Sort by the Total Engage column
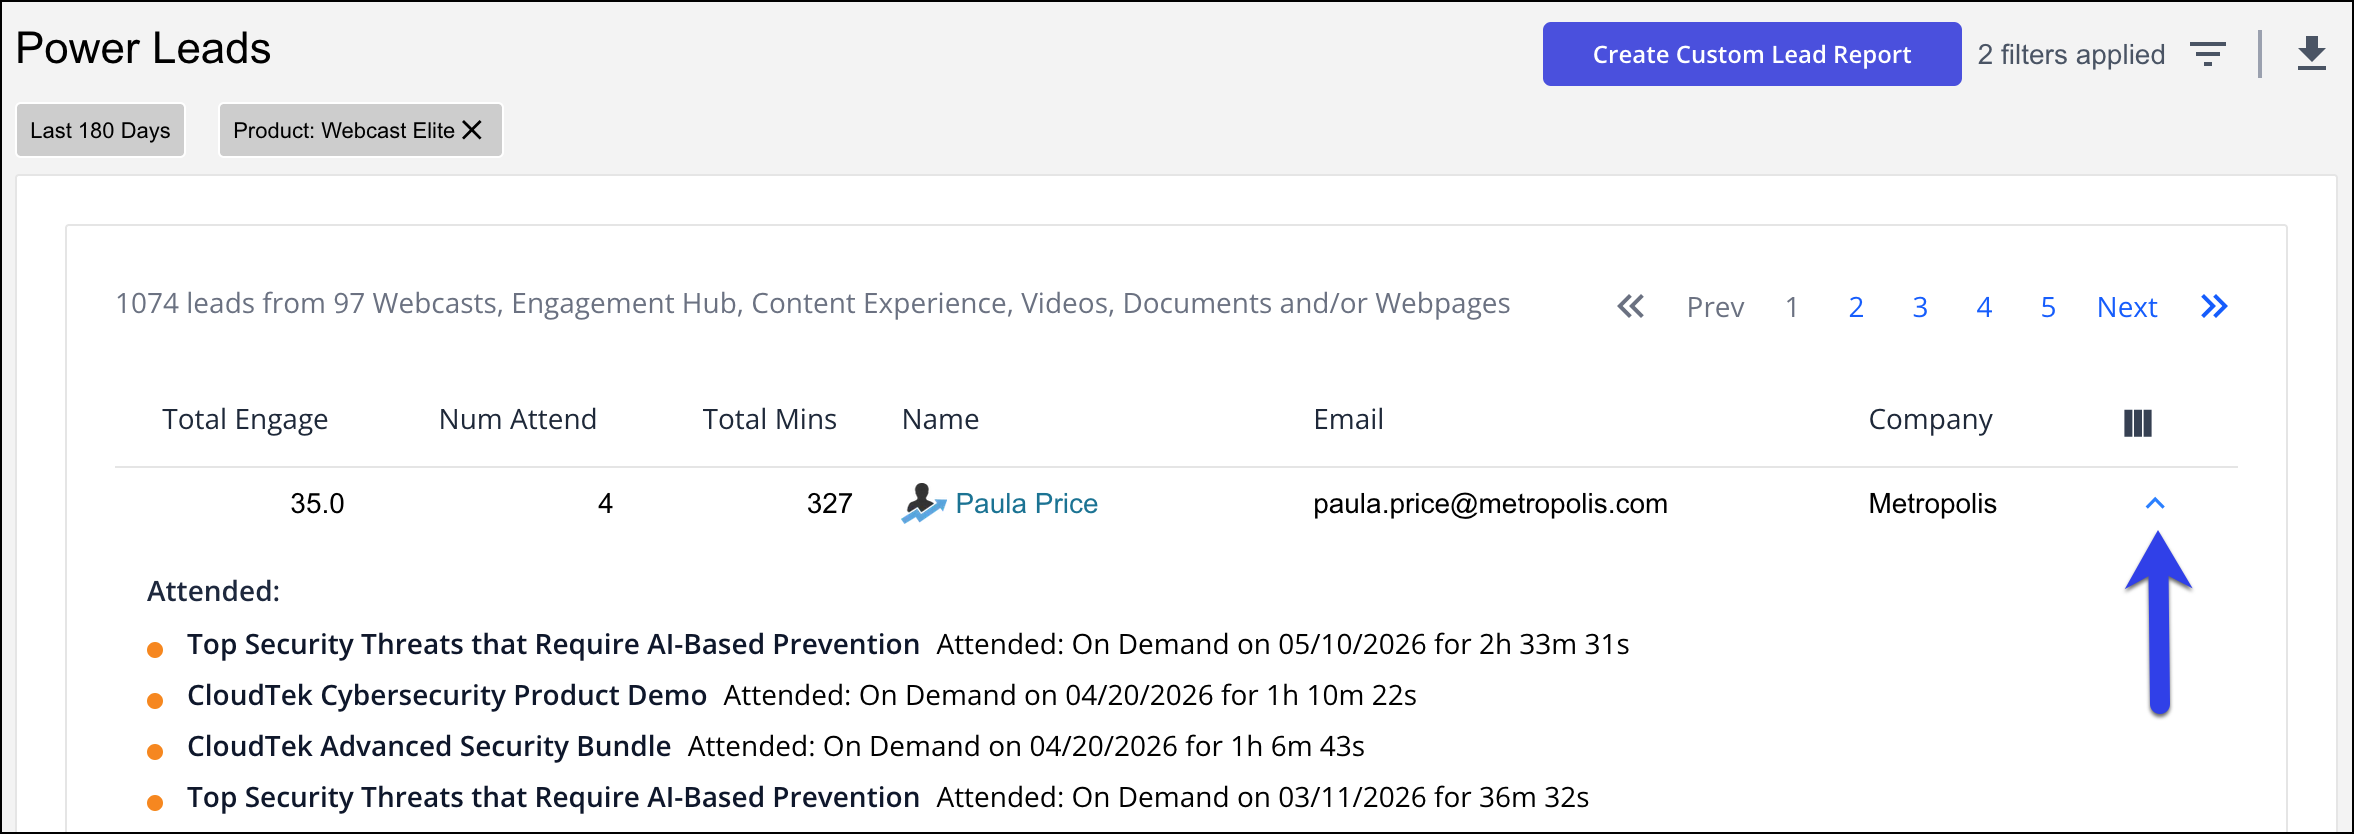Screen dimensions: 2354x834 tap(245, 419)
